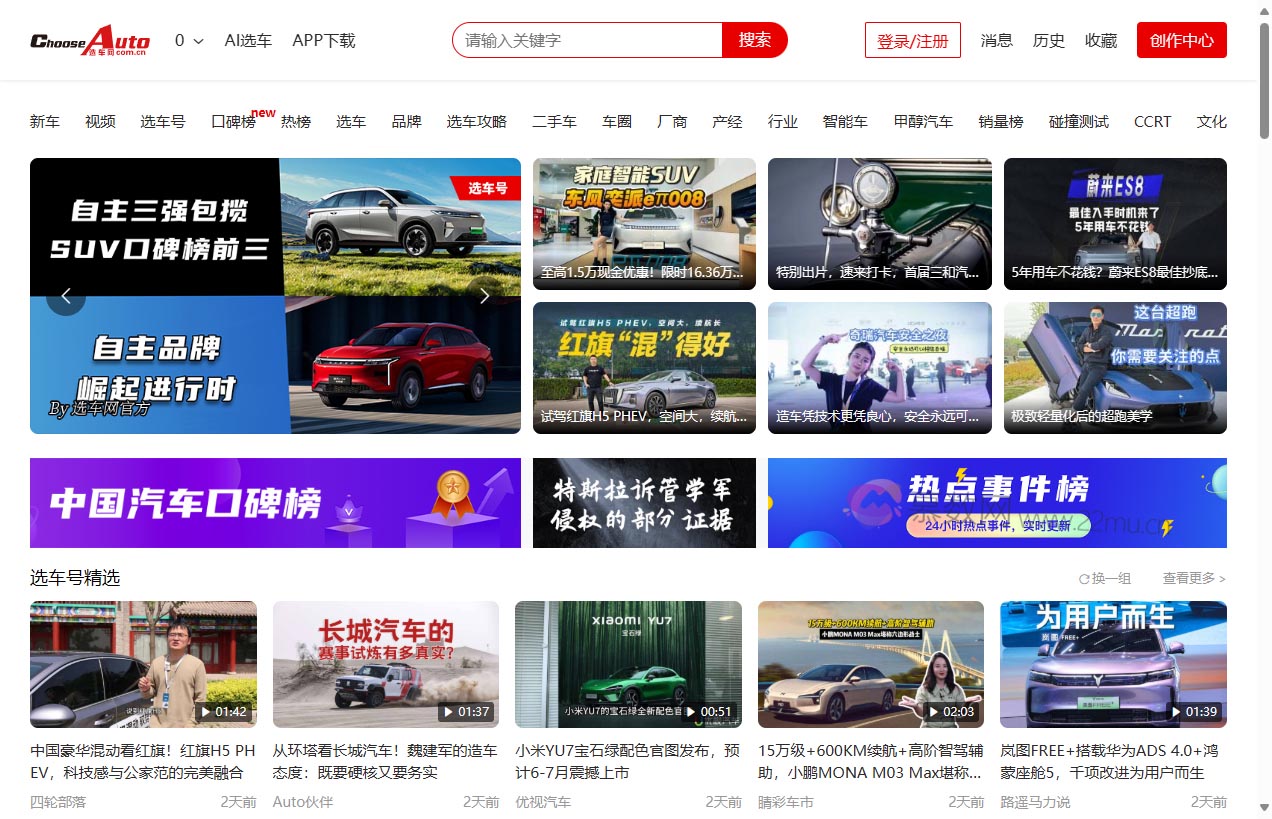Screen dimensions: 1272x819
Task: Advance the banner carousel with the right arrow
Action: point(484,295)
